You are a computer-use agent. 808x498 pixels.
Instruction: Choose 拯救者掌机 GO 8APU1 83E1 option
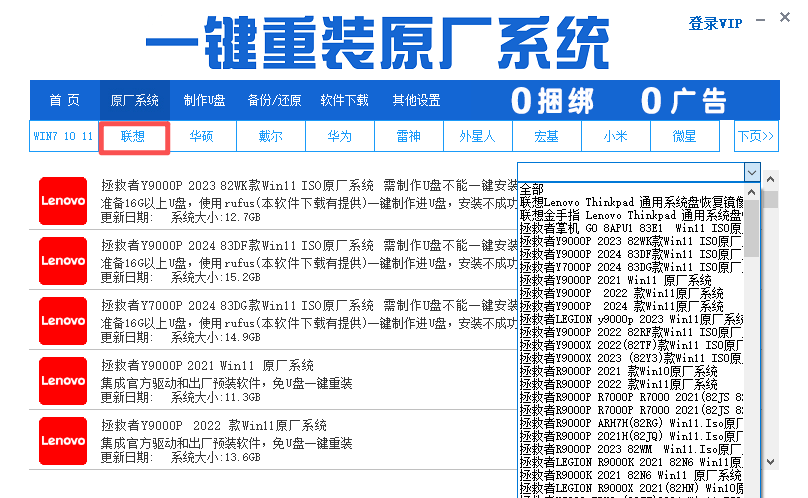[631, 228]
